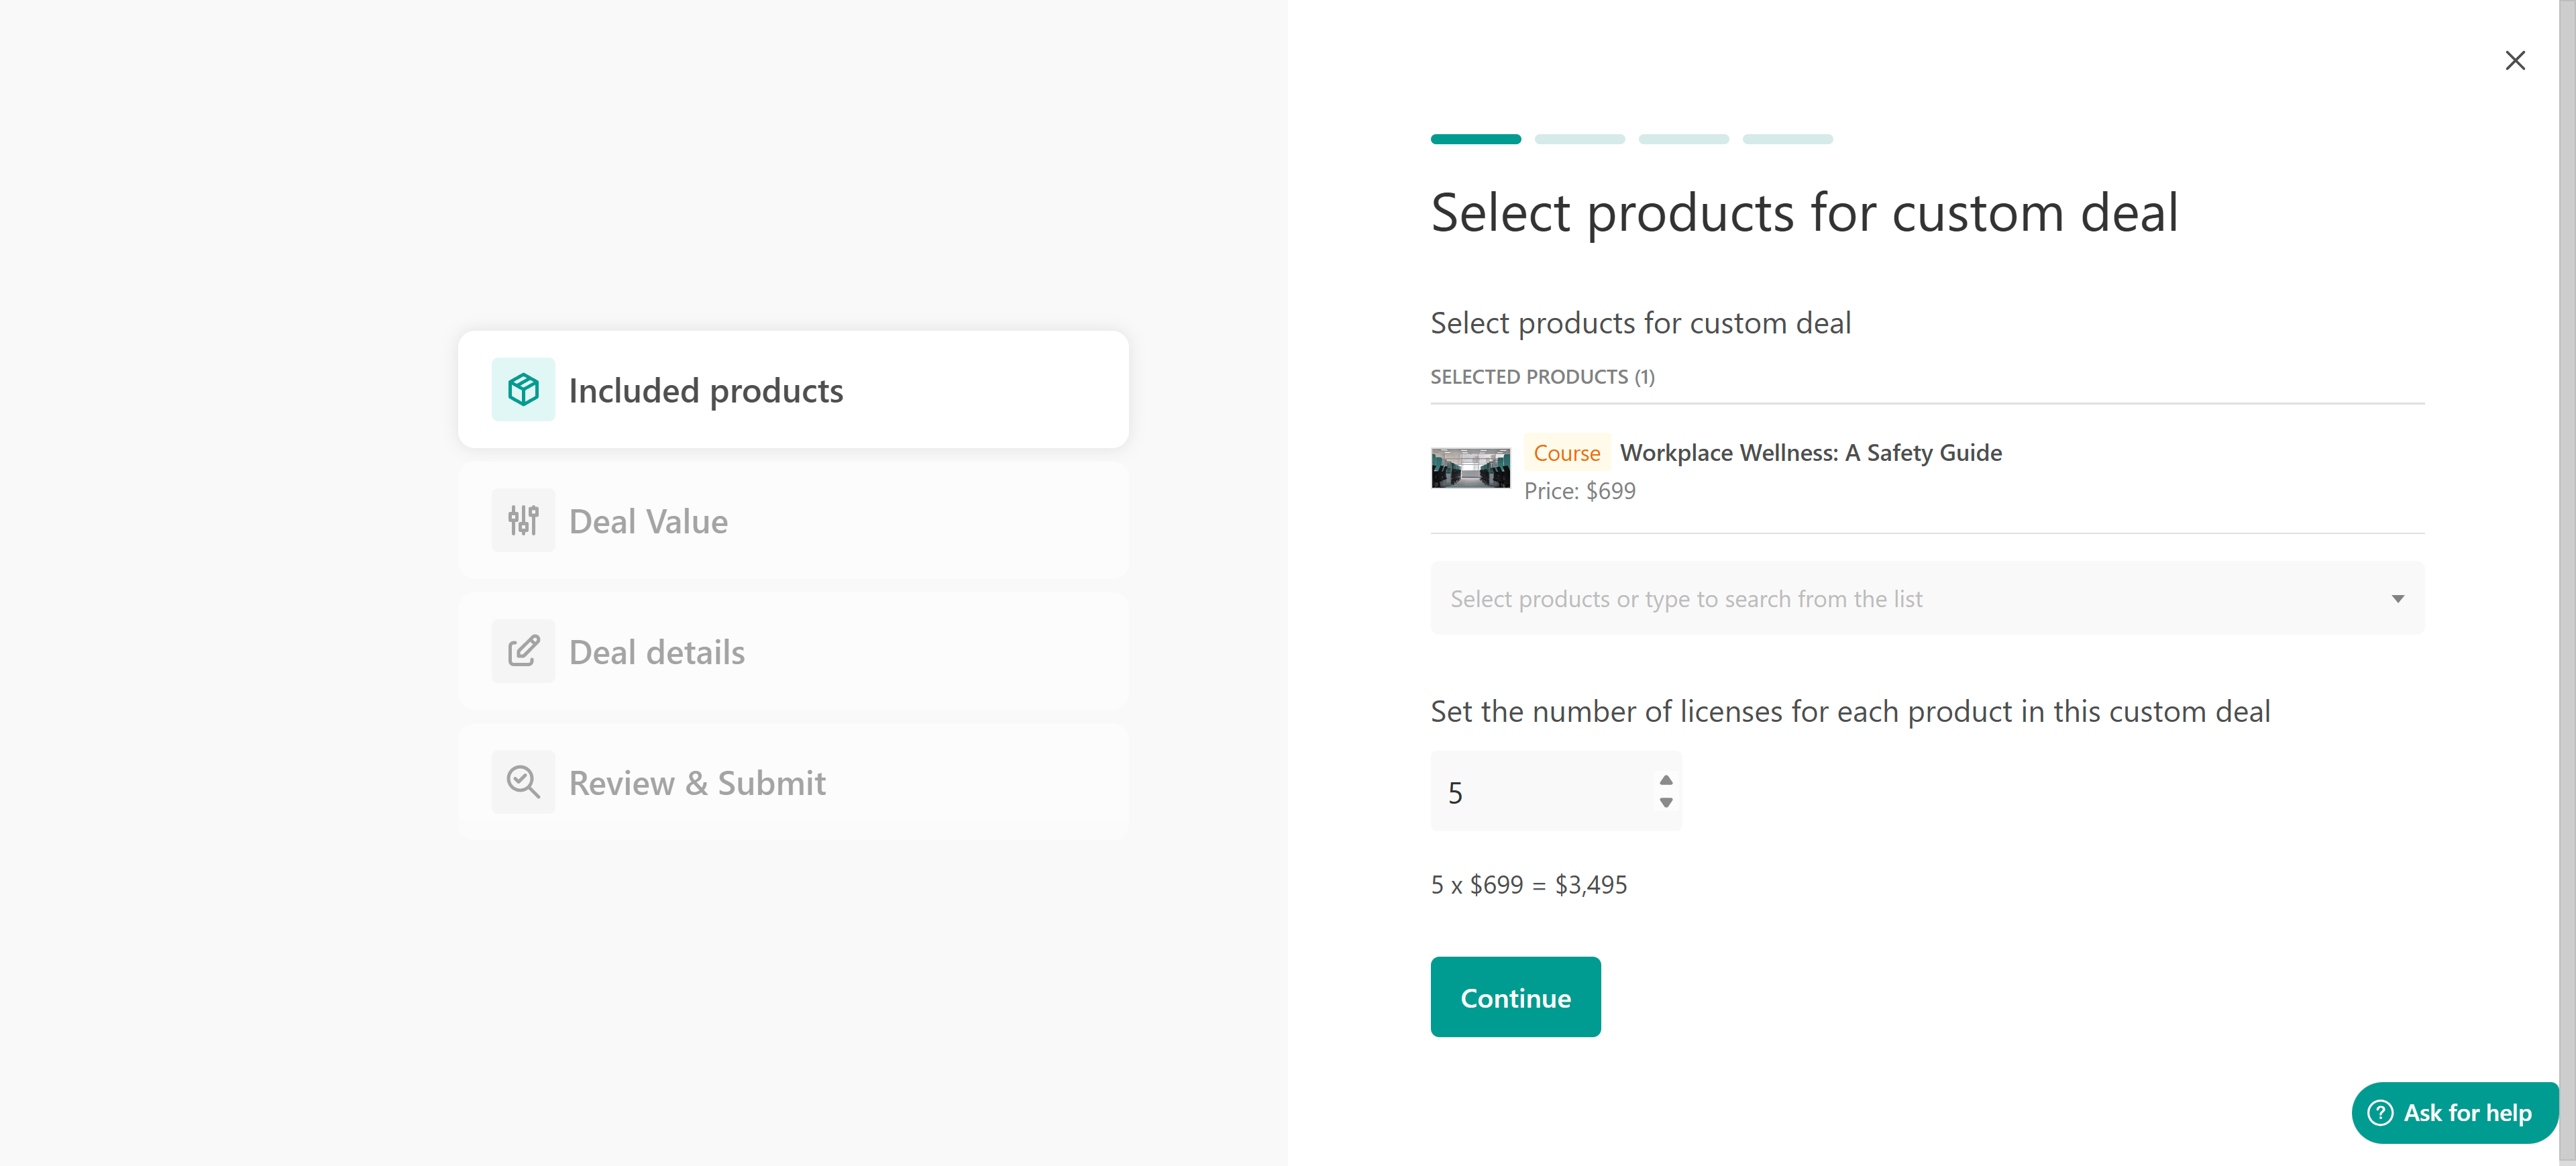This screenshot has width=2576, height=1166.
Task: Increase license count with up arrow
Action: pos(1666,779)
